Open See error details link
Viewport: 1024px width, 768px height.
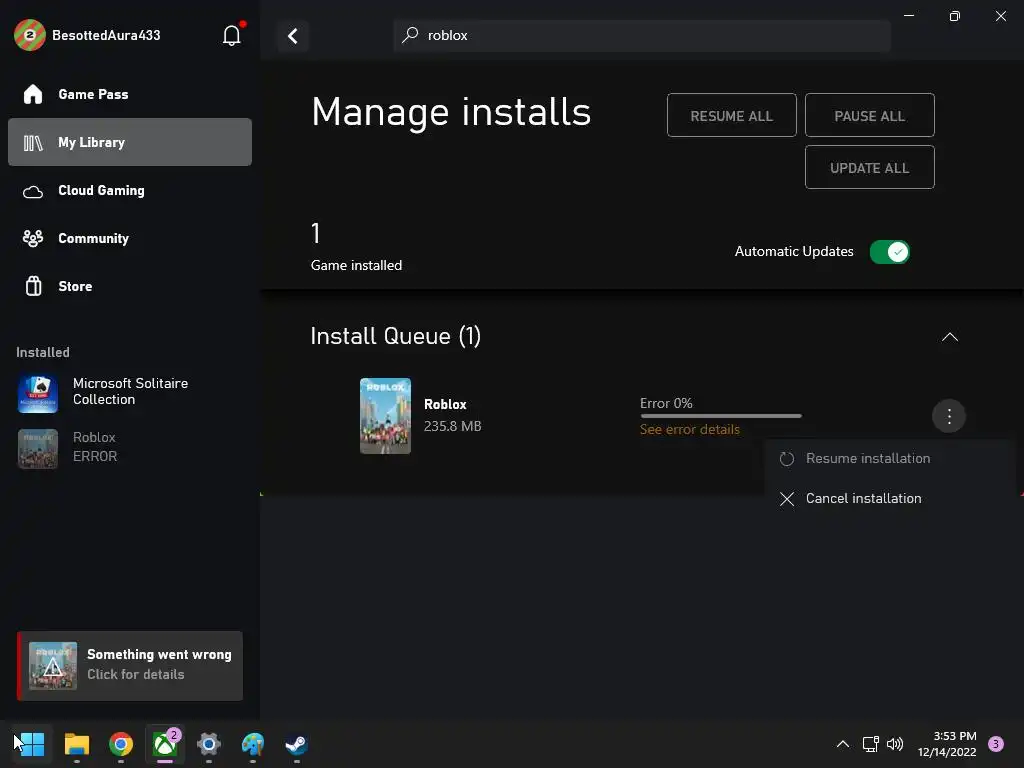[x=690, y=430]
